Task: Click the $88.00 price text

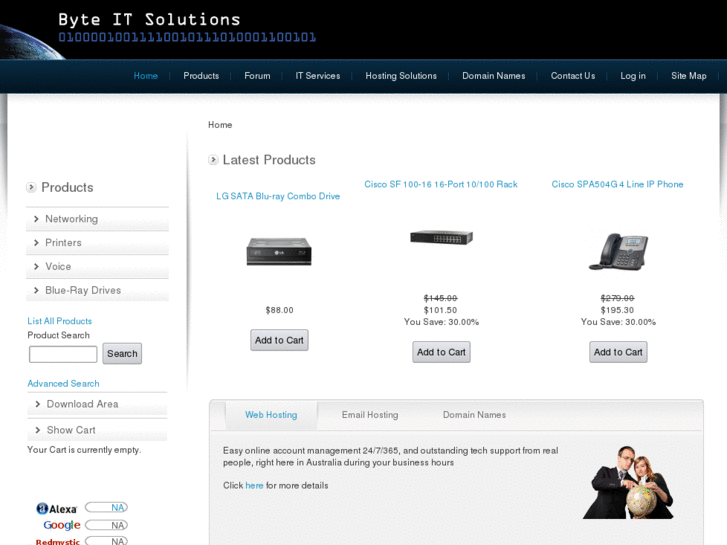Action: [x=279, y=310]
